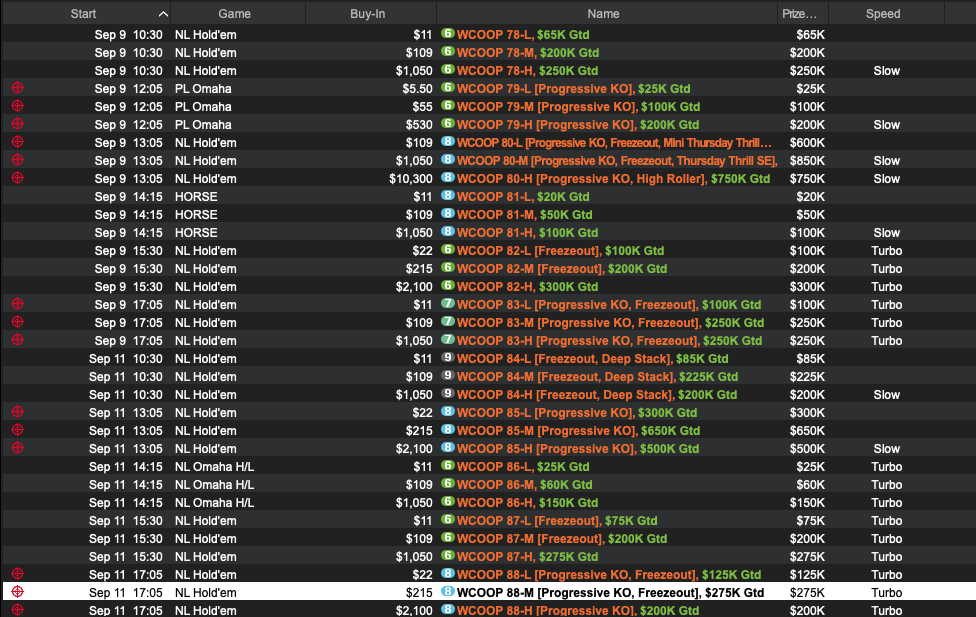
Task: Sort tournaments by the Game column header
Action: click(235, 14)
